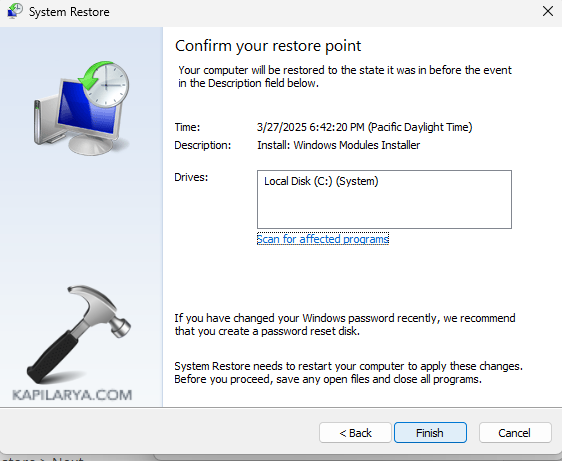Select Local Disk (C:) (System) entry
This screenshot has height=461, width=562.
(321, 181)
